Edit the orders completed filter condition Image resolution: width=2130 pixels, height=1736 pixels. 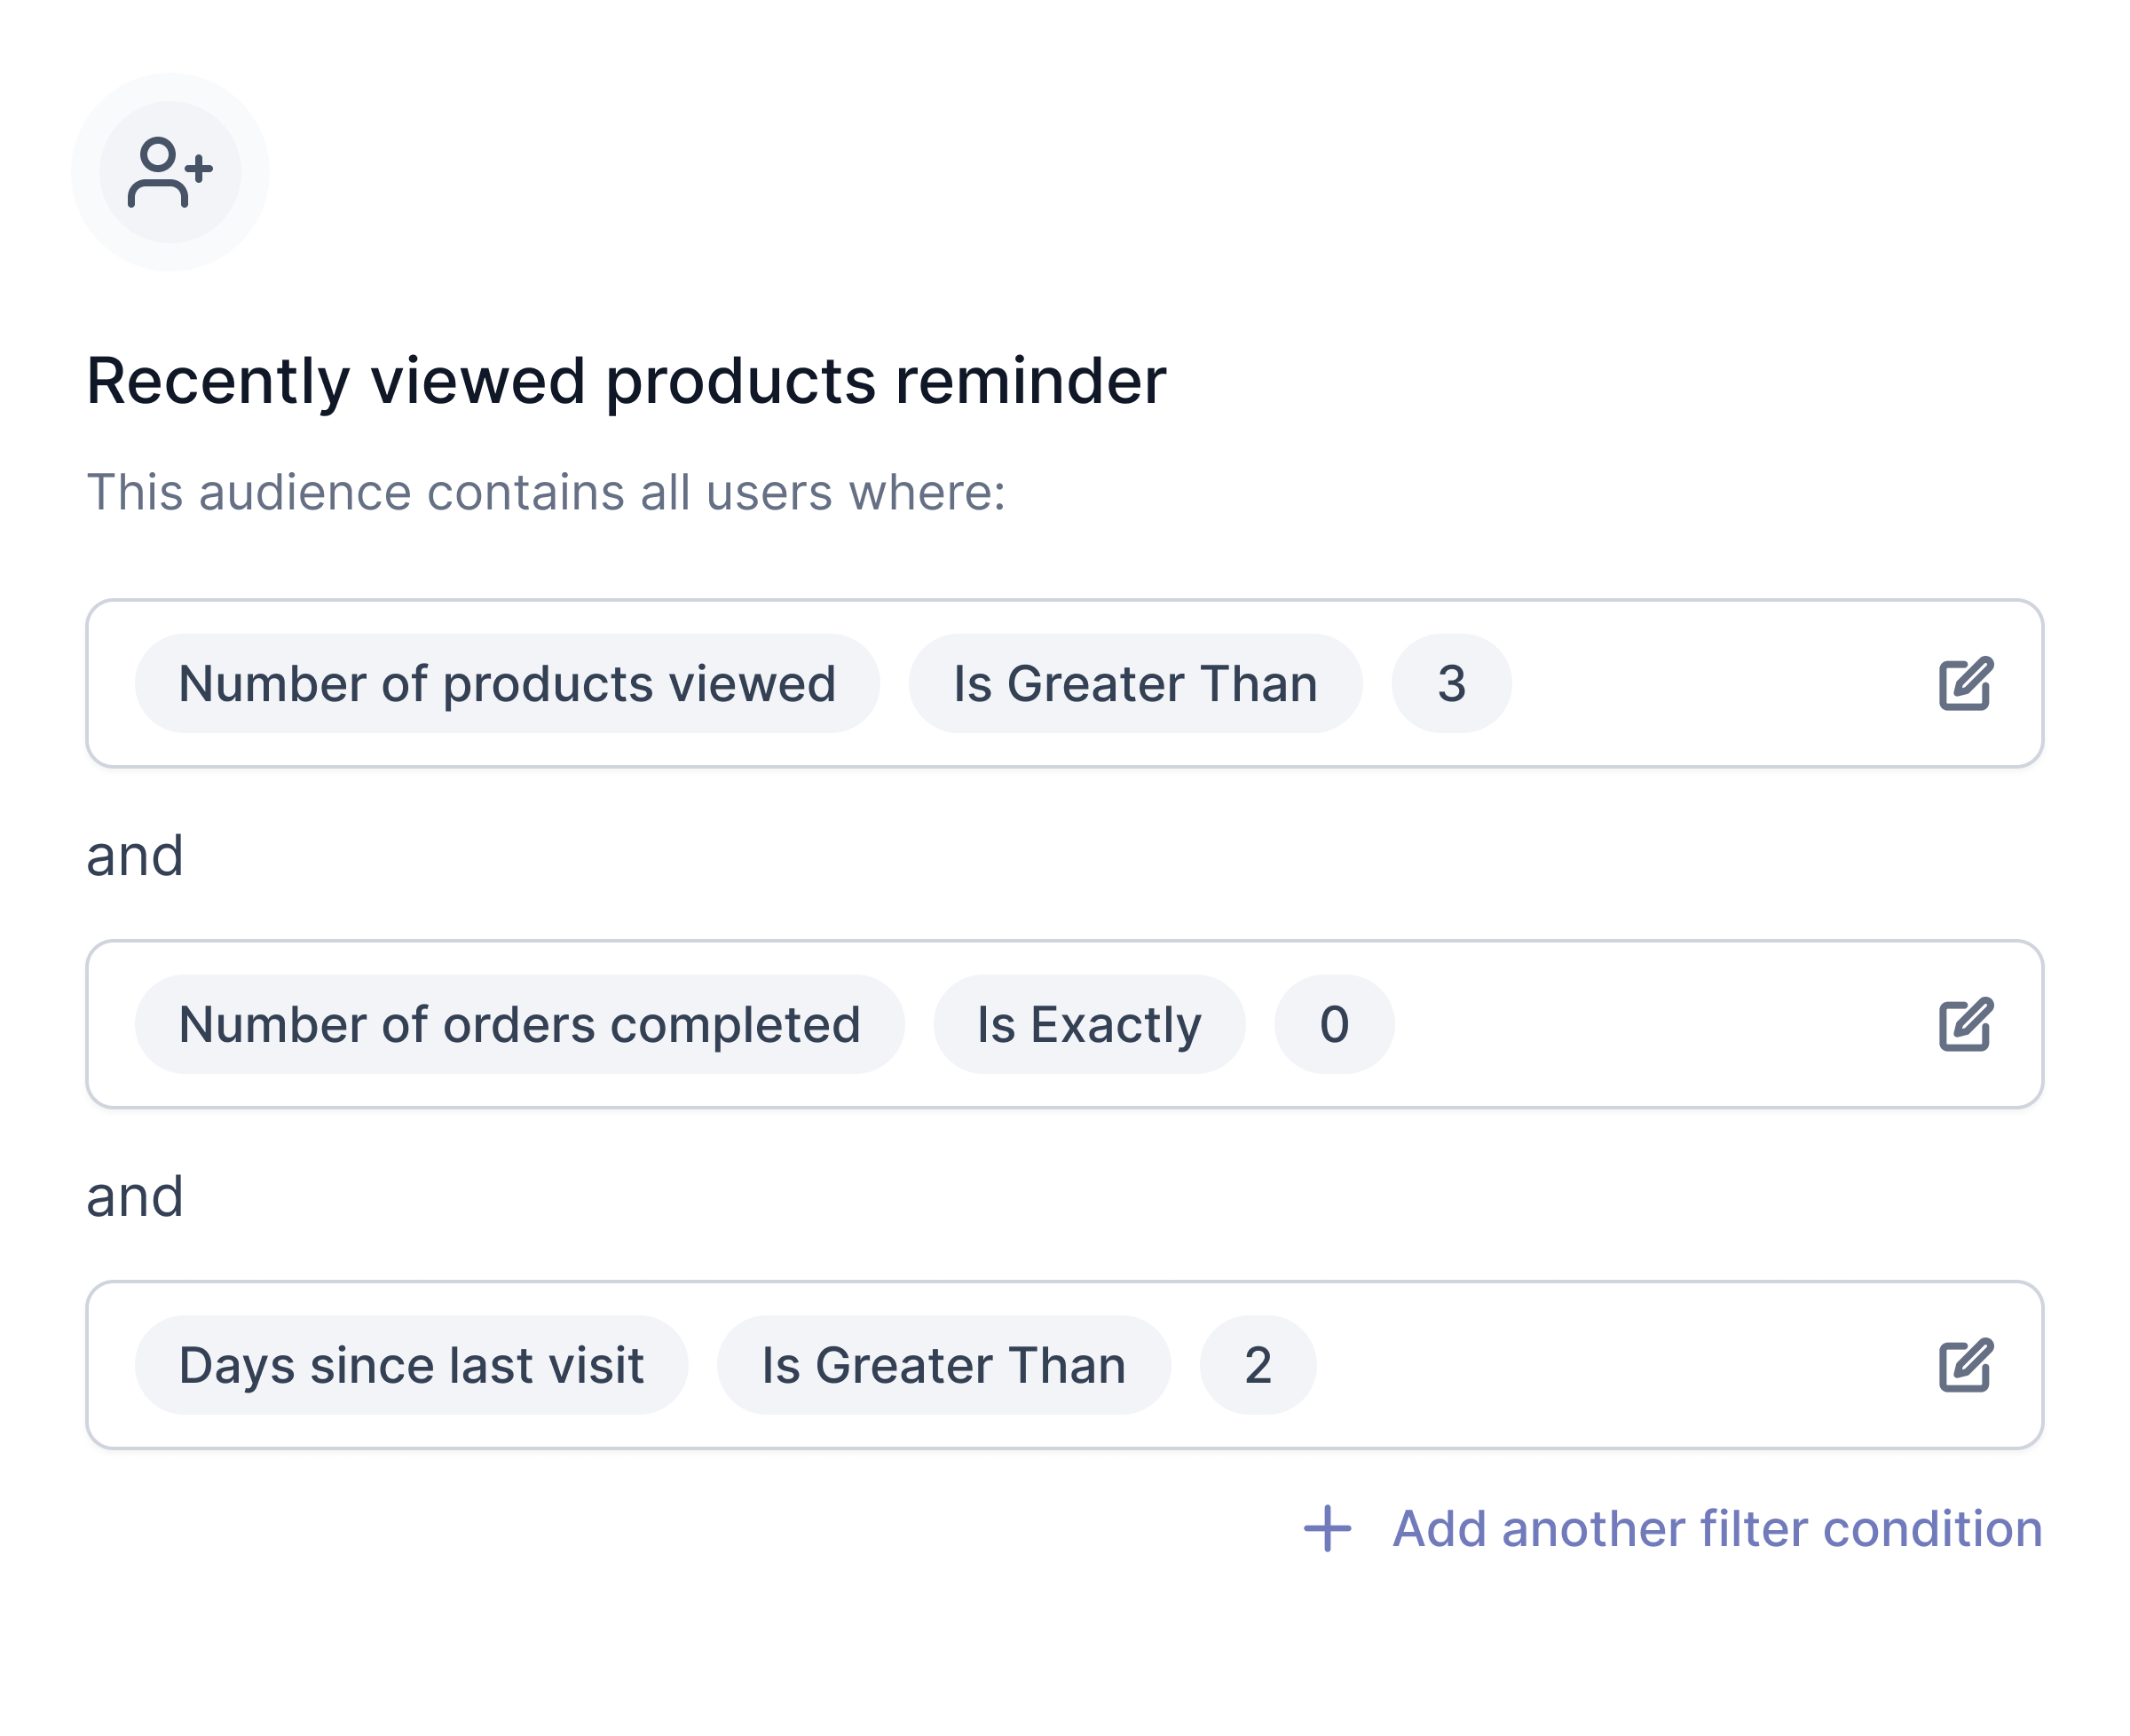(1964, 1024)
